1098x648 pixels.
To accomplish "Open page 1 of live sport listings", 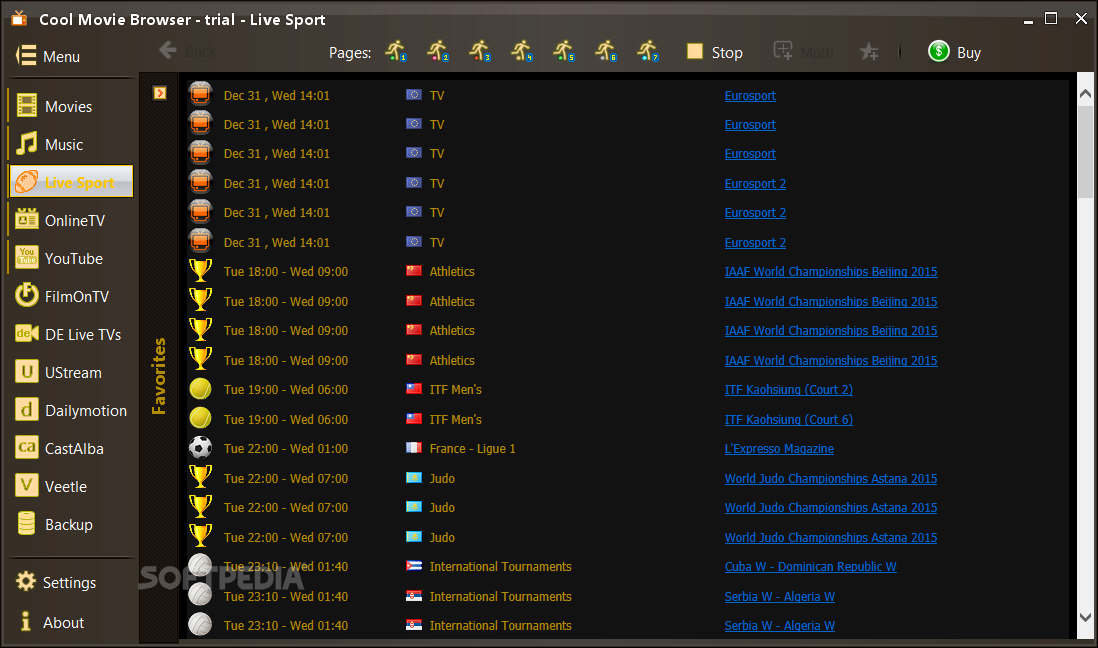I will click(396, 51).
